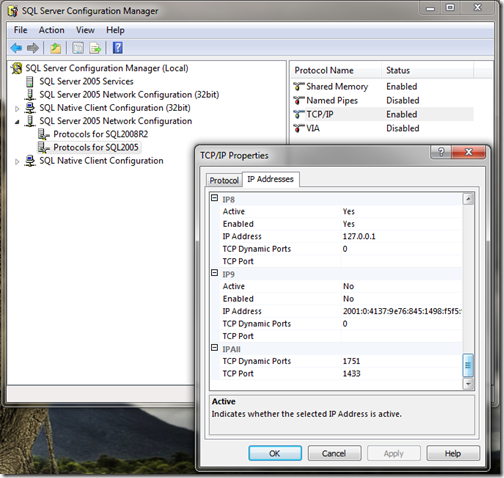504x478 pixels.
Task: Click the Shared Memory protocol icon
Action: click(x=299, y=87)
